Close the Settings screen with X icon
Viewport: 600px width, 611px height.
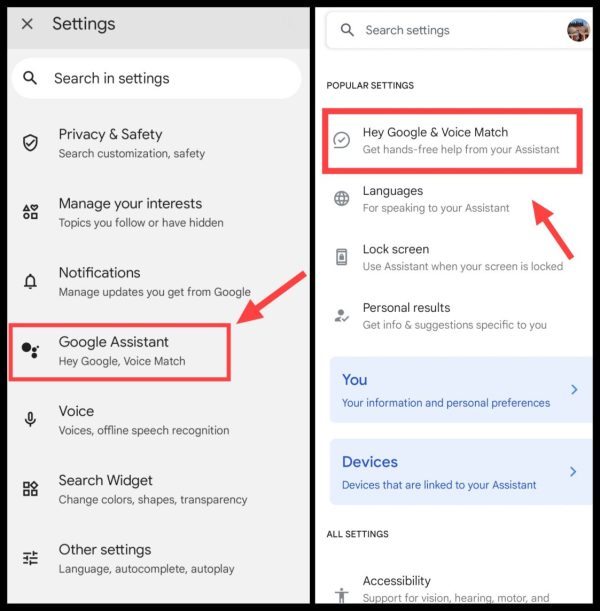(27, 24)
